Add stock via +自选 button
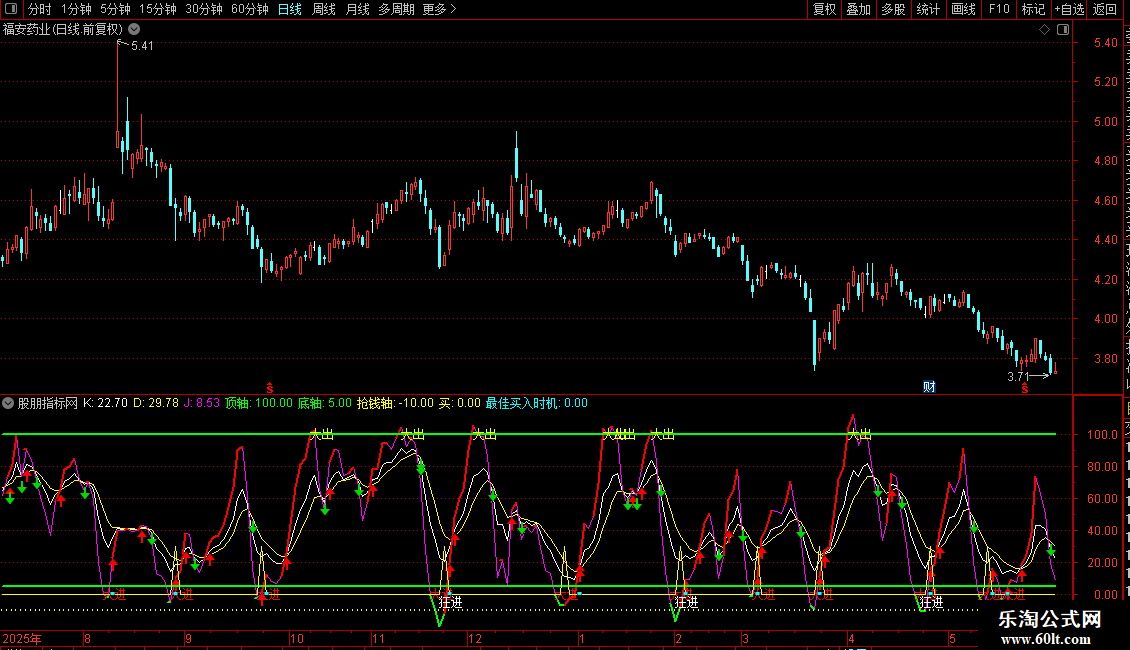 point(1069,9)
